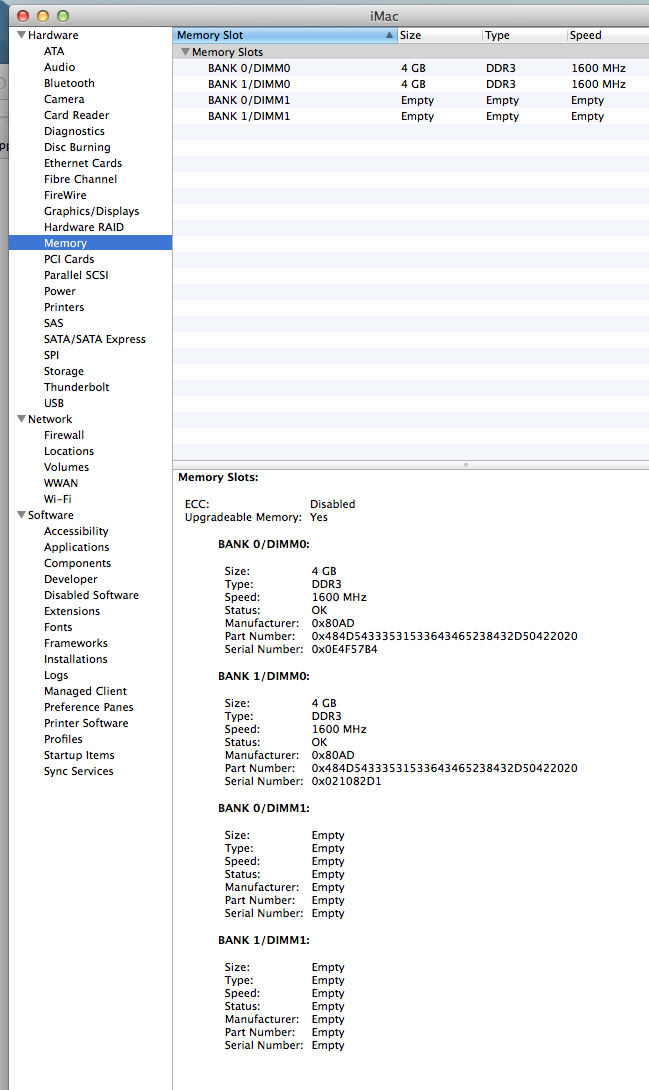The width and height of the screenshot is (649, 1090).
Task: Grab the pane divider handle dot
Action: [x=466, y=464]
